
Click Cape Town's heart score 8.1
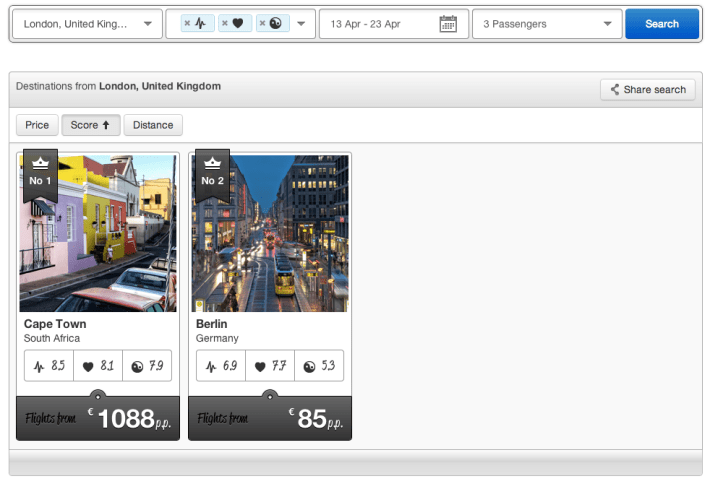[98, 366]
